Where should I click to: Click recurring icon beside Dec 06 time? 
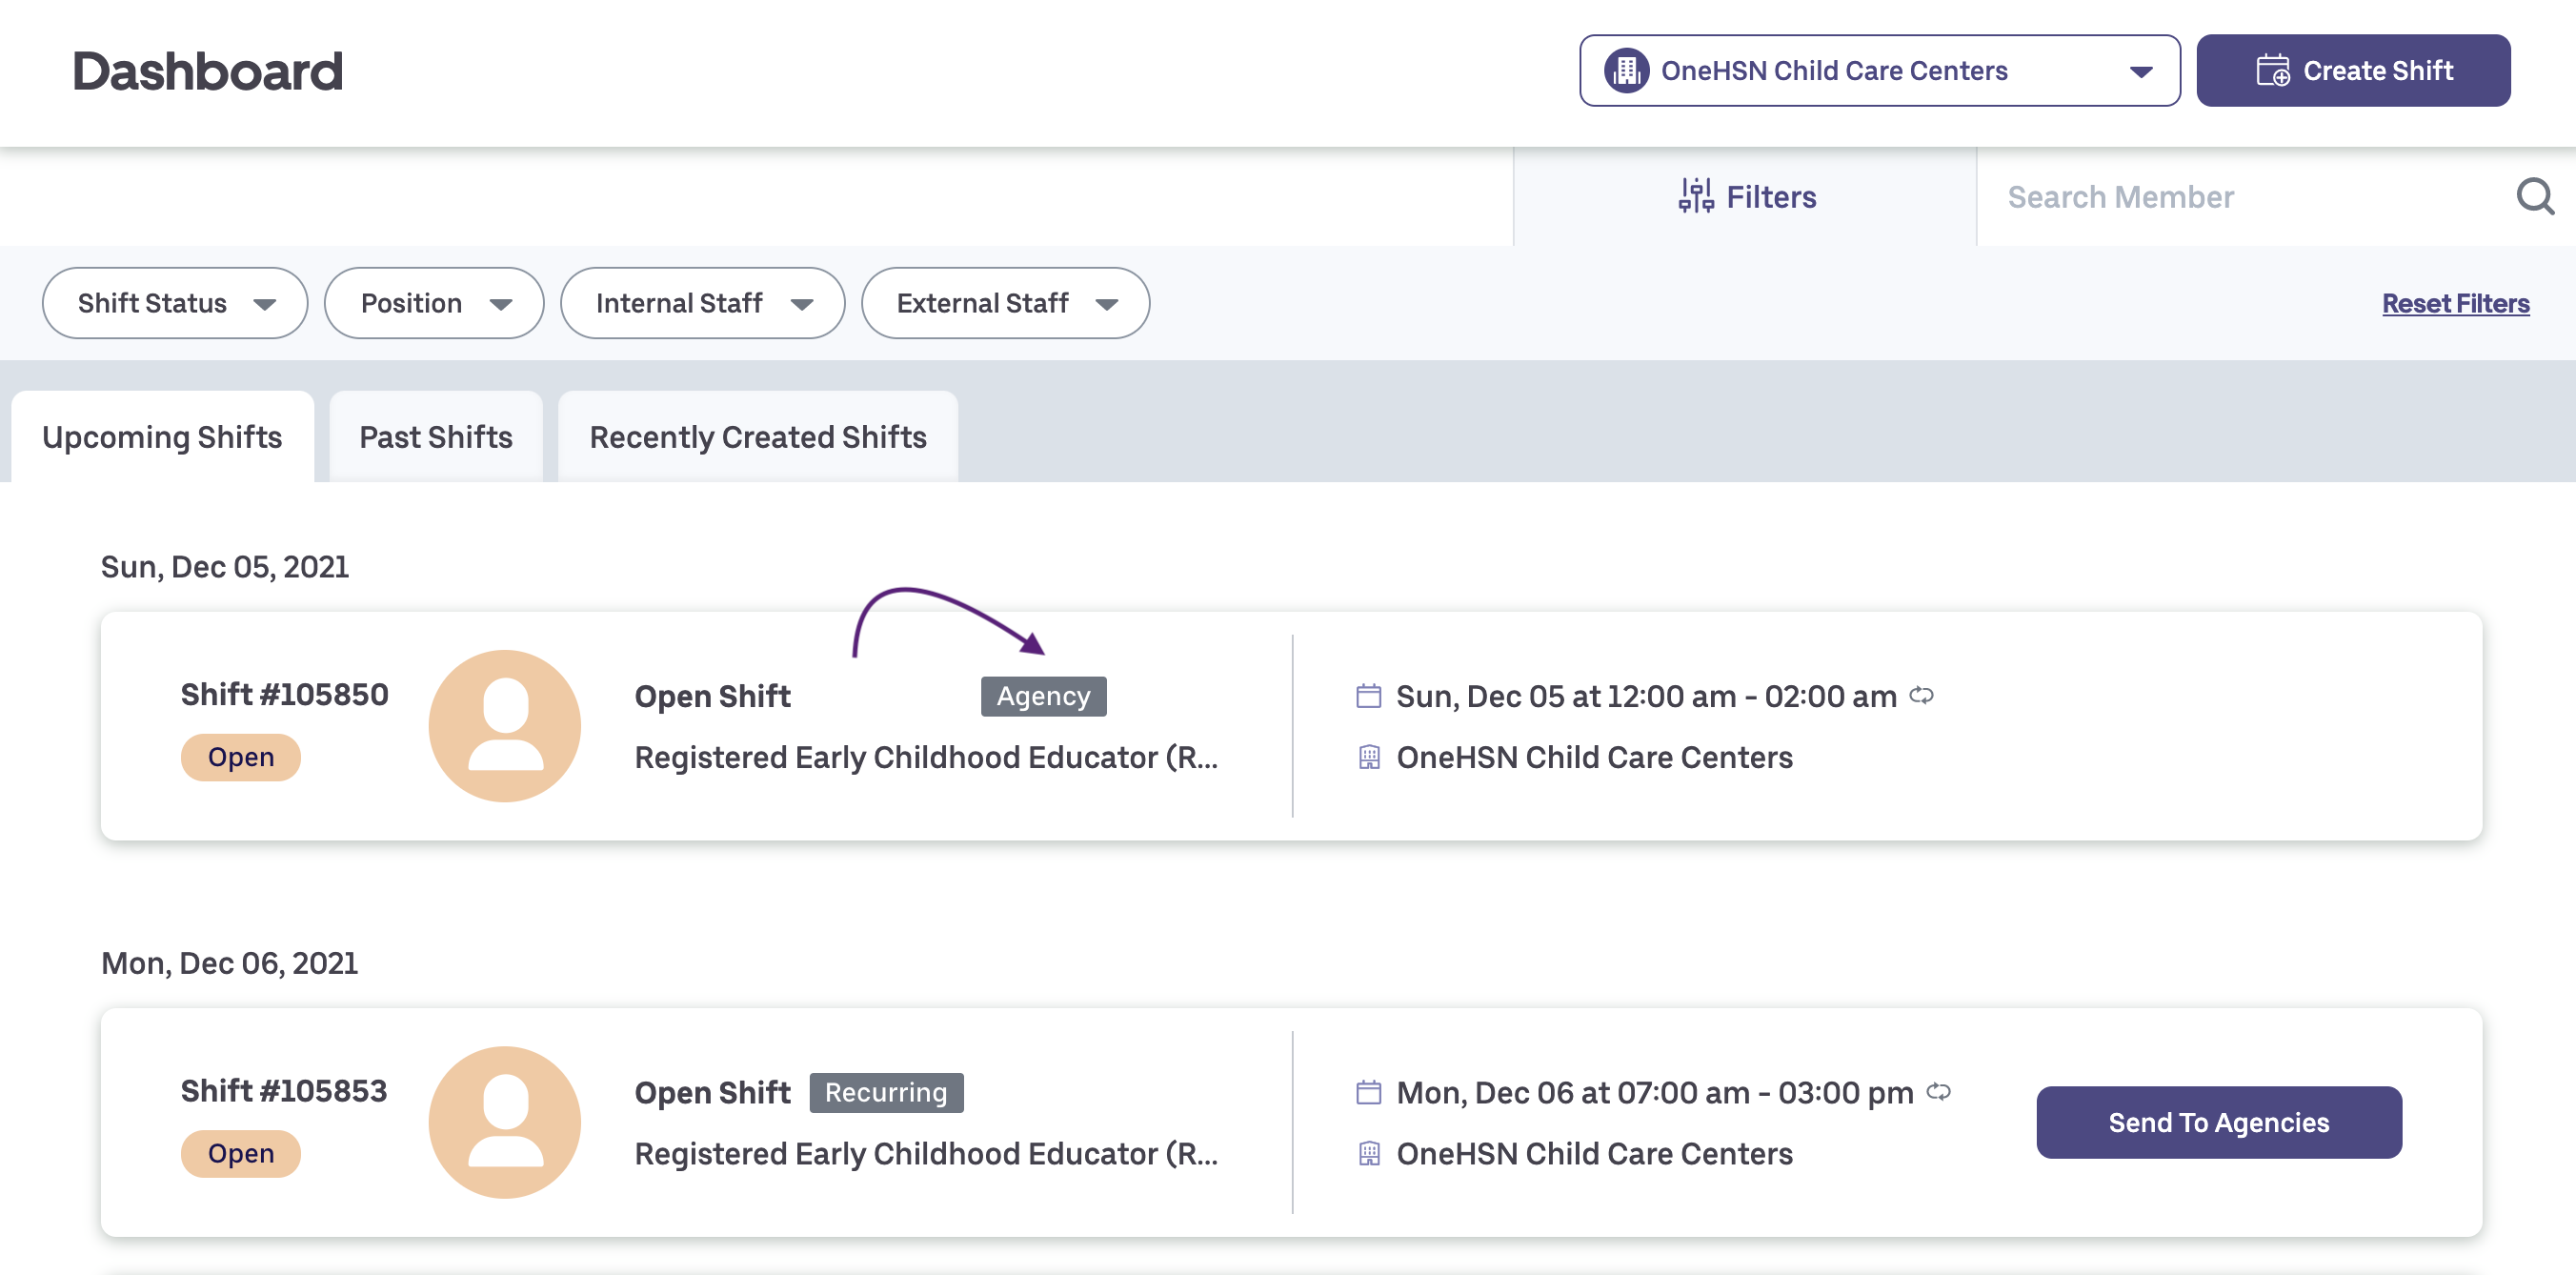pos(1938,1091)
